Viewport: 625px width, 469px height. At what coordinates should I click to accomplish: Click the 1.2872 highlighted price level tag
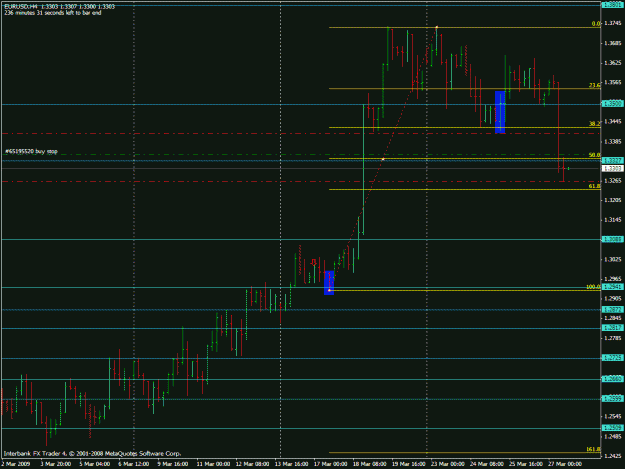(x=613, y=310)
